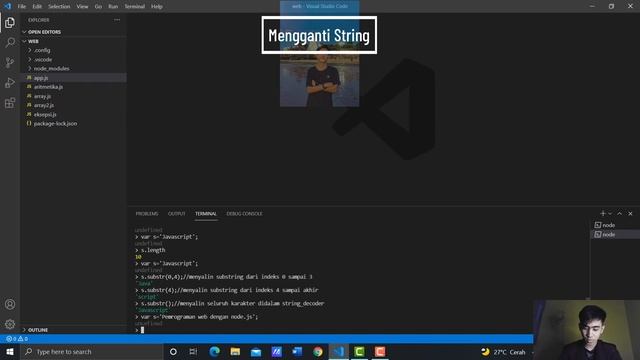Open aritmetika.js in the file tree
Screen dimensions: 640x360
(48, 87)
